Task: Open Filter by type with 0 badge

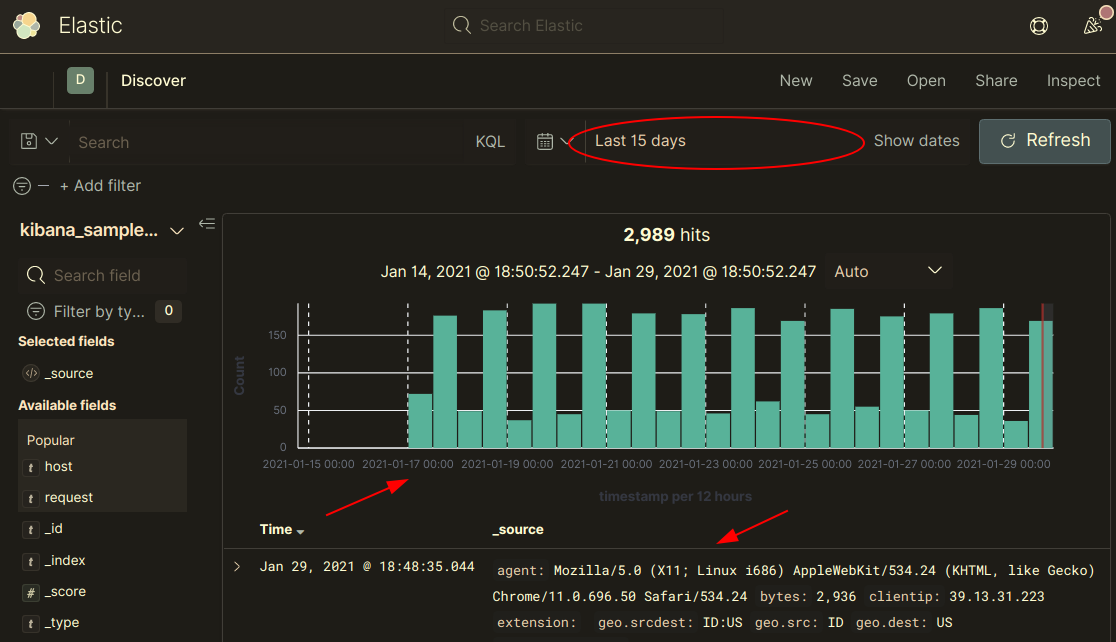Action: (x=104, y=311)
